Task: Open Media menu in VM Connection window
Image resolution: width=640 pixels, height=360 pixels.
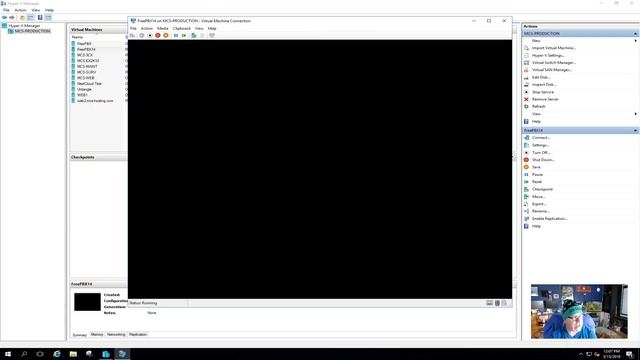Action: (x=162, y=29)
